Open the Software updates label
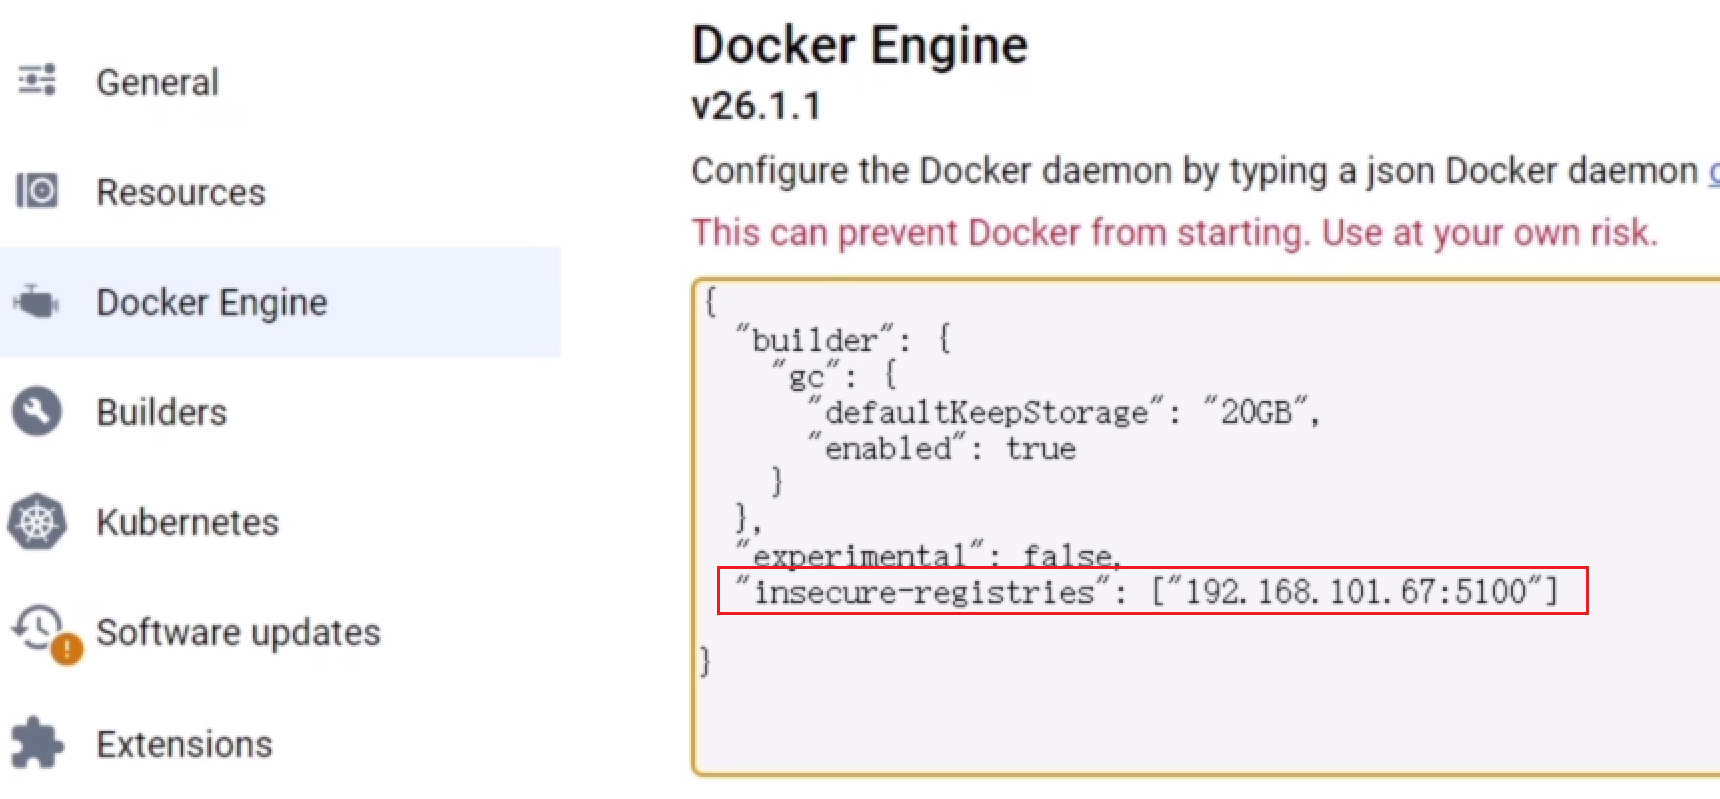The width and height of the screenshot is (1720, 799). tap(238, 632)
